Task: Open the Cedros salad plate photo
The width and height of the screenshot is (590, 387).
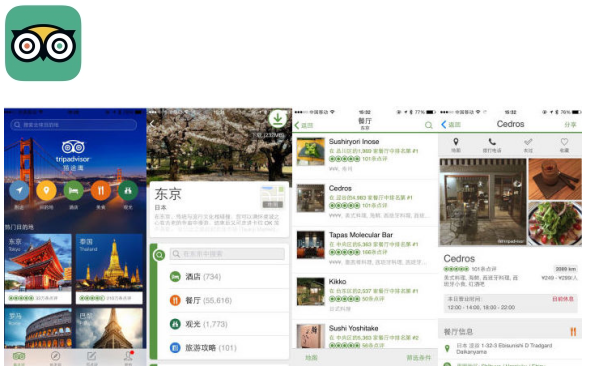Action: tap(555, 224)
